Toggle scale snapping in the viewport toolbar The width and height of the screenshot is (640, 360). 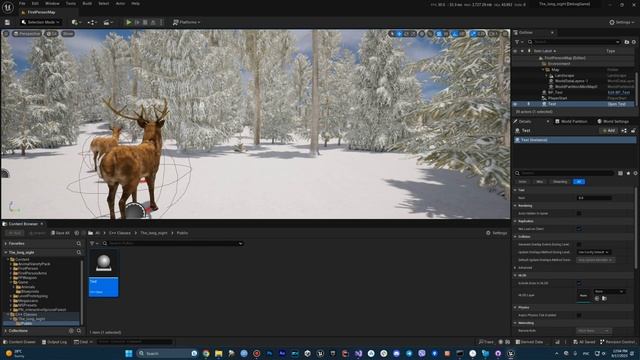[x=473, y=34]
